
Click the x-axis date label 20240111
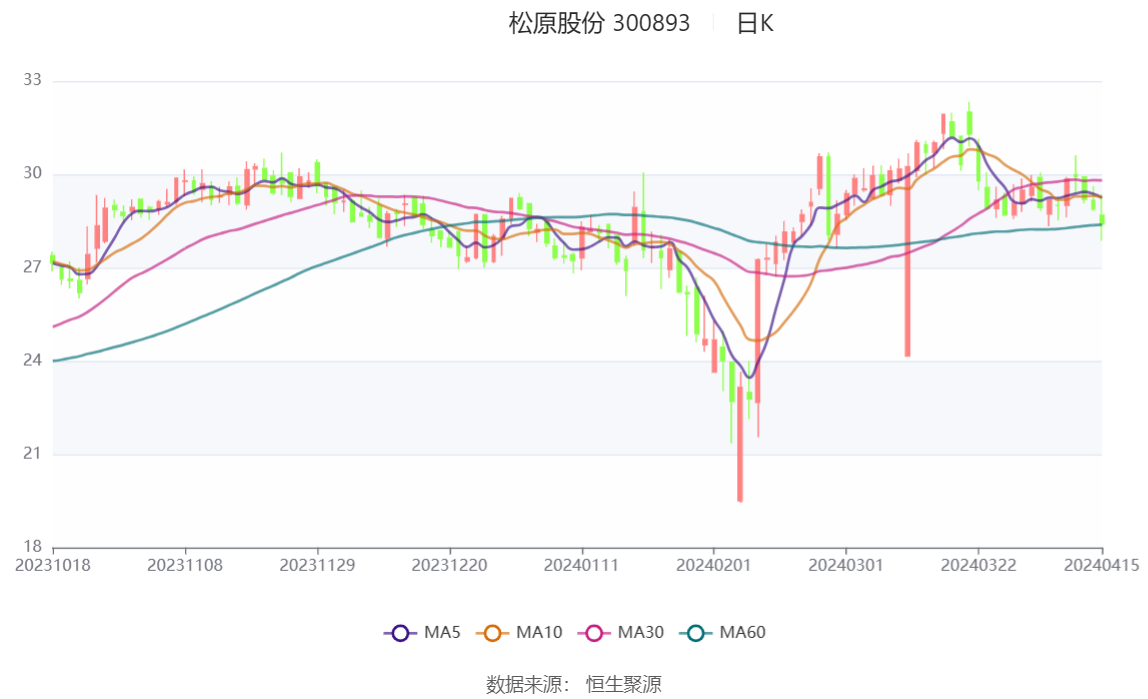(x=581, y=566)
